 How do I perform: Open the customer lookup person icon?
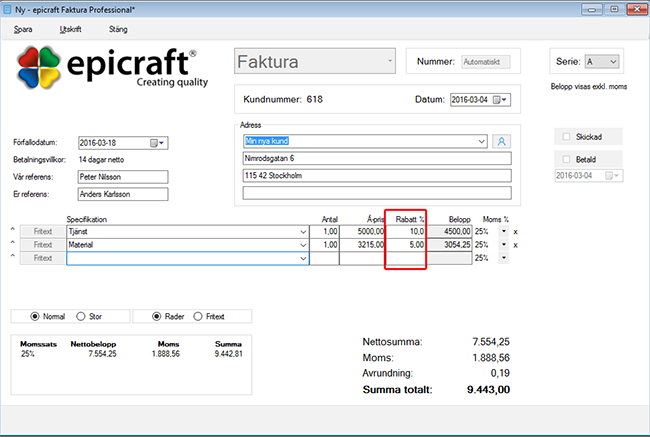tap(501, 141)
